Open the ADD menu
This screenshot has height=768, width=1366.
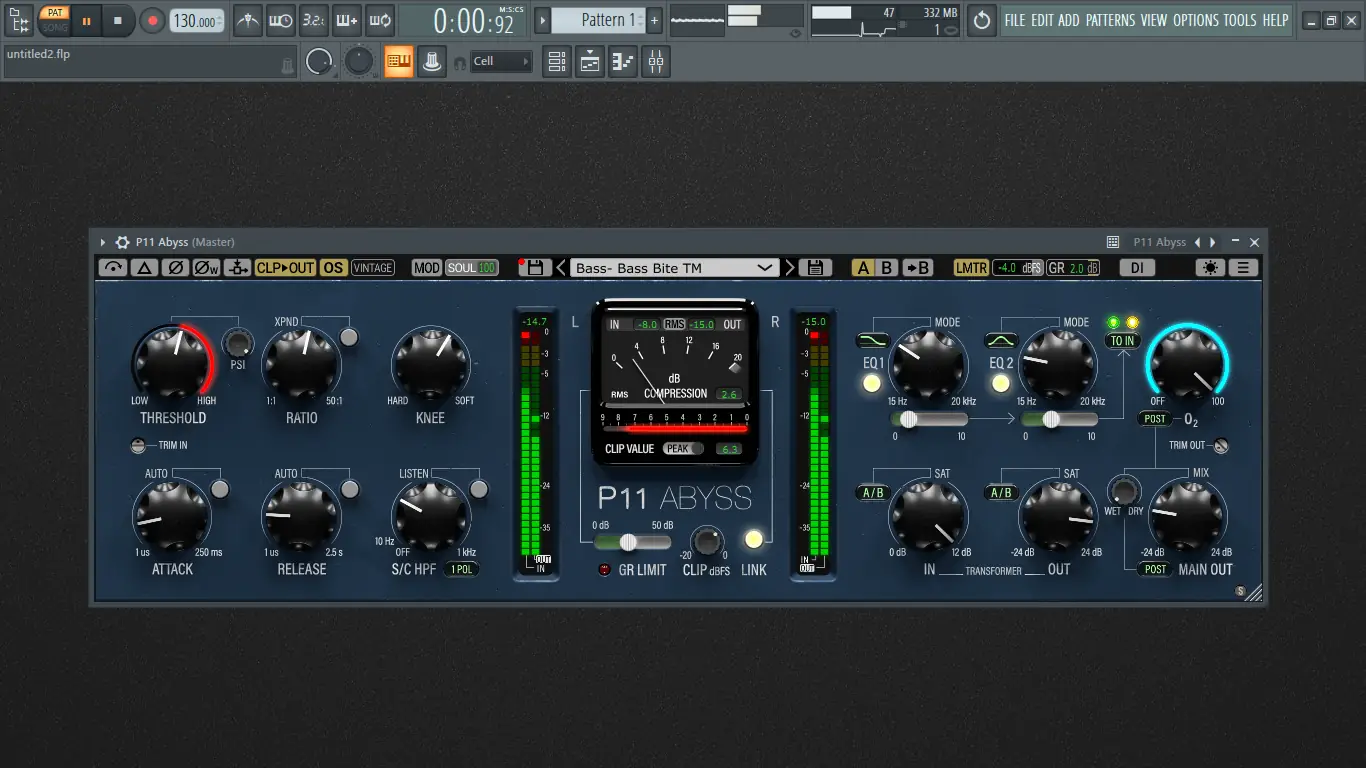[1069, 20]
